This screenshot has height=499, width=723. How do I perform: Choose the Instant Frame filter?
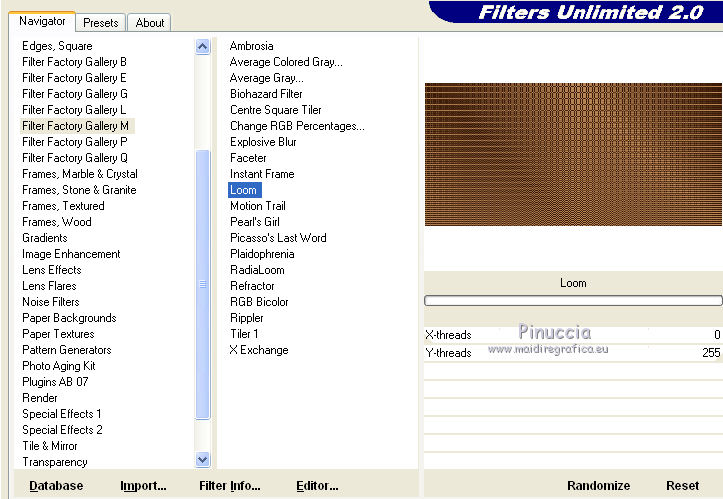click(262, 174)
